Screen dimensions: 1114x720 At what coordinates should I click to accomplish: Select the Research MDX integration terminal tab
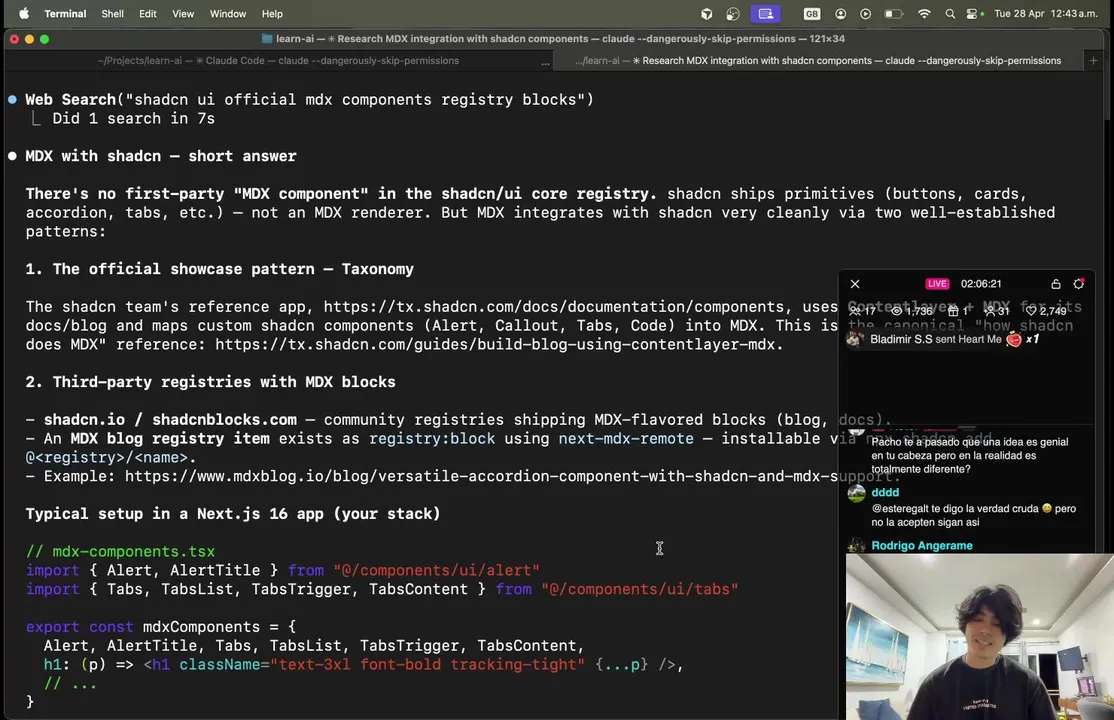pos(818,61)
